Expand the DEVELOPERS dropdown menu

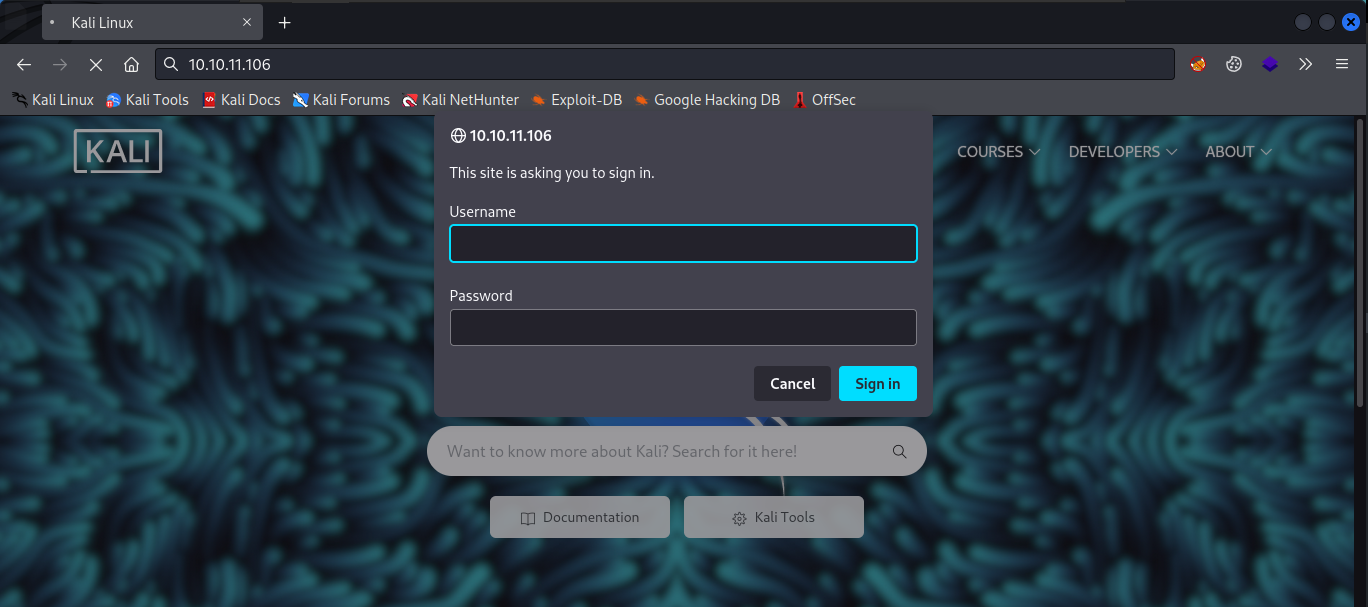pos(1122,152)
